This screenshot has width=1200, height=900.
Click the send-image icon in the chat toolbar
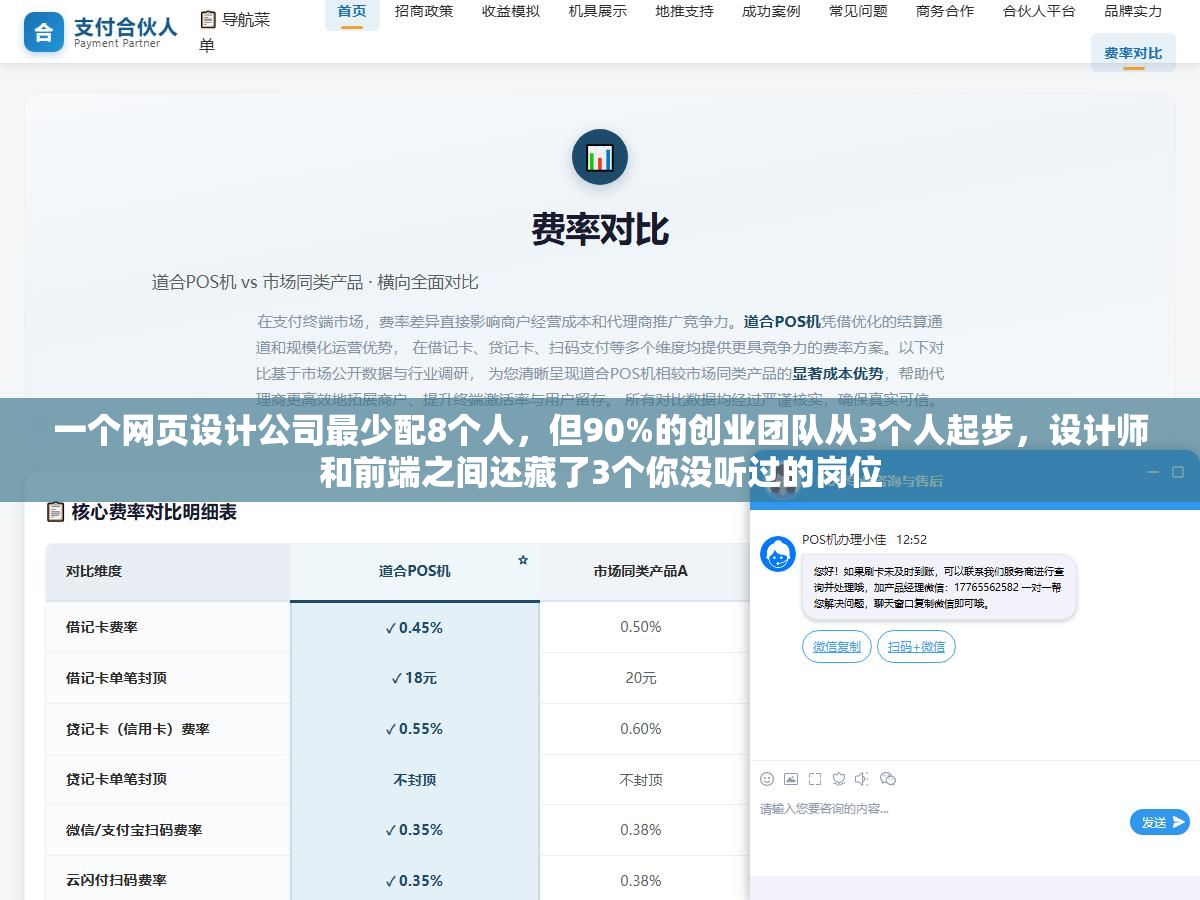click(791, 779)
